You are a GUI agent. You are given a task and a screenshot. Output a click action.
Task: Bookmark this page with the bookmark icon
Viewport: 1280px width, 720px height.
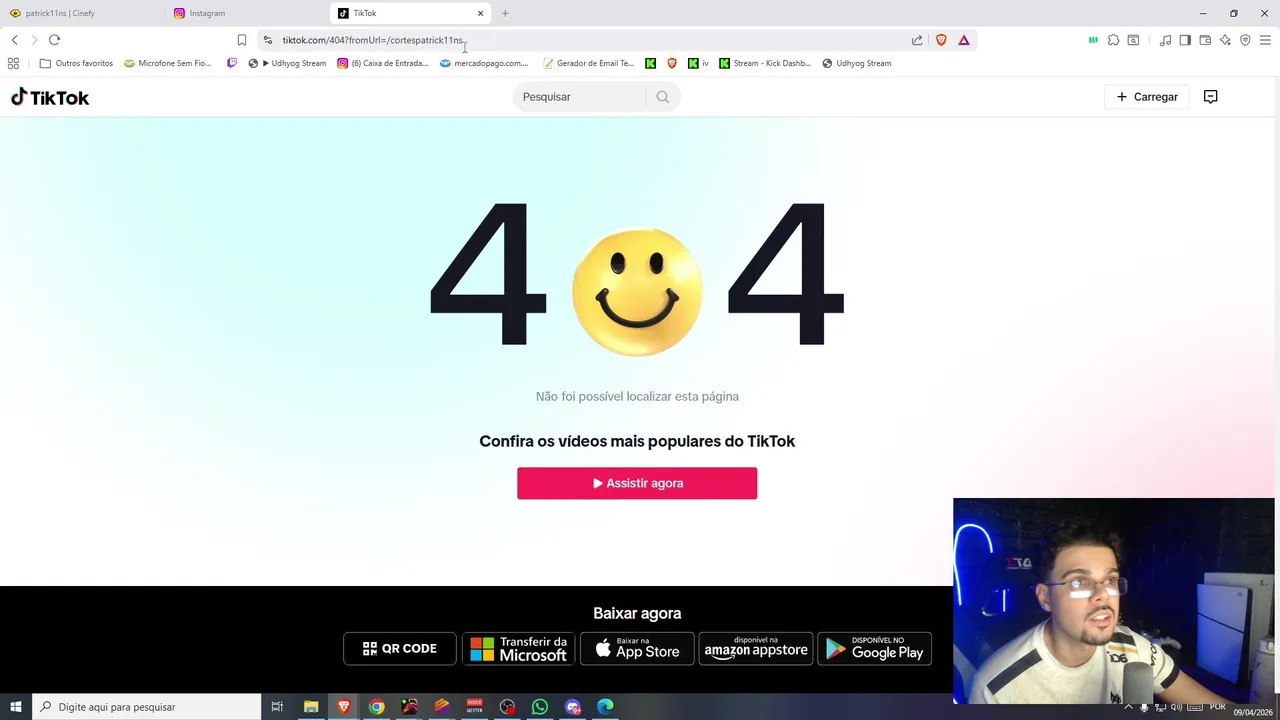[x=241, y=40]
